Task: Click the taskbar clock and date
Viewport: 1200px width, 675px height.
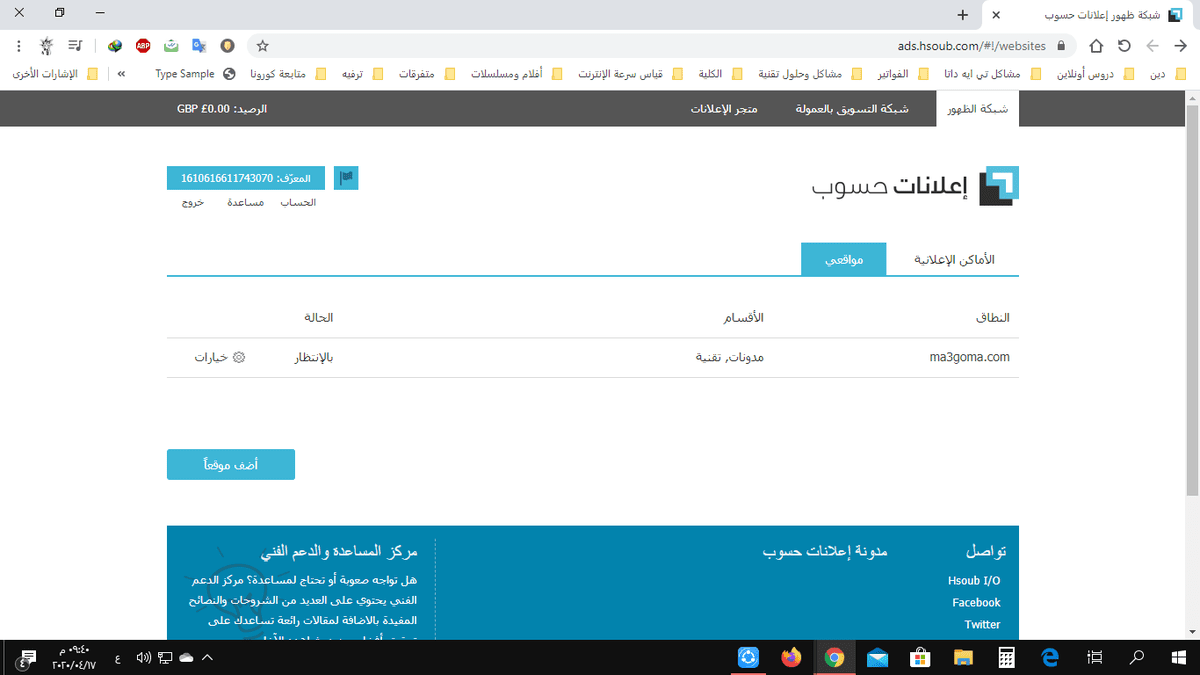Action: pos(75,657)
